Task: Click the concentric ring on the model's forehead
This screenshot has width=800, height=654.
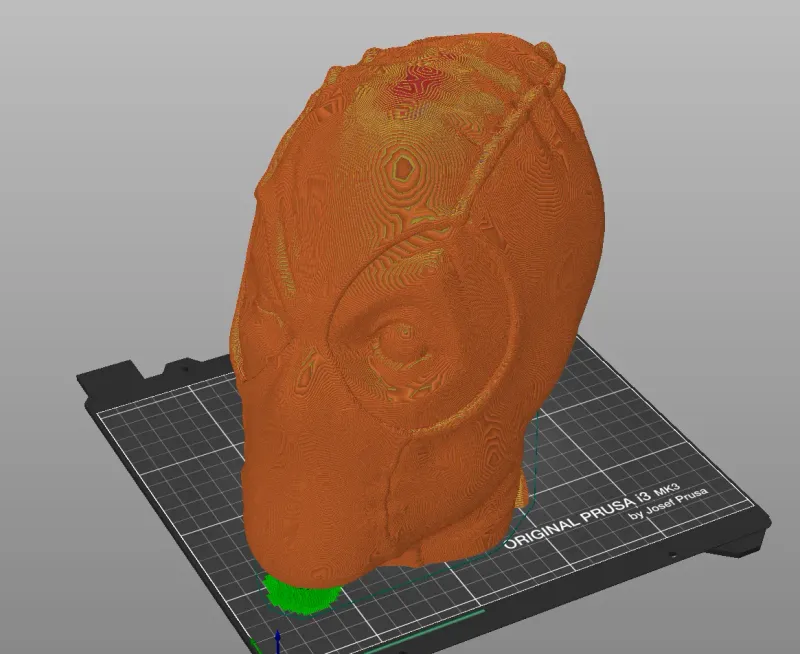Action: [x=403, y=167]
